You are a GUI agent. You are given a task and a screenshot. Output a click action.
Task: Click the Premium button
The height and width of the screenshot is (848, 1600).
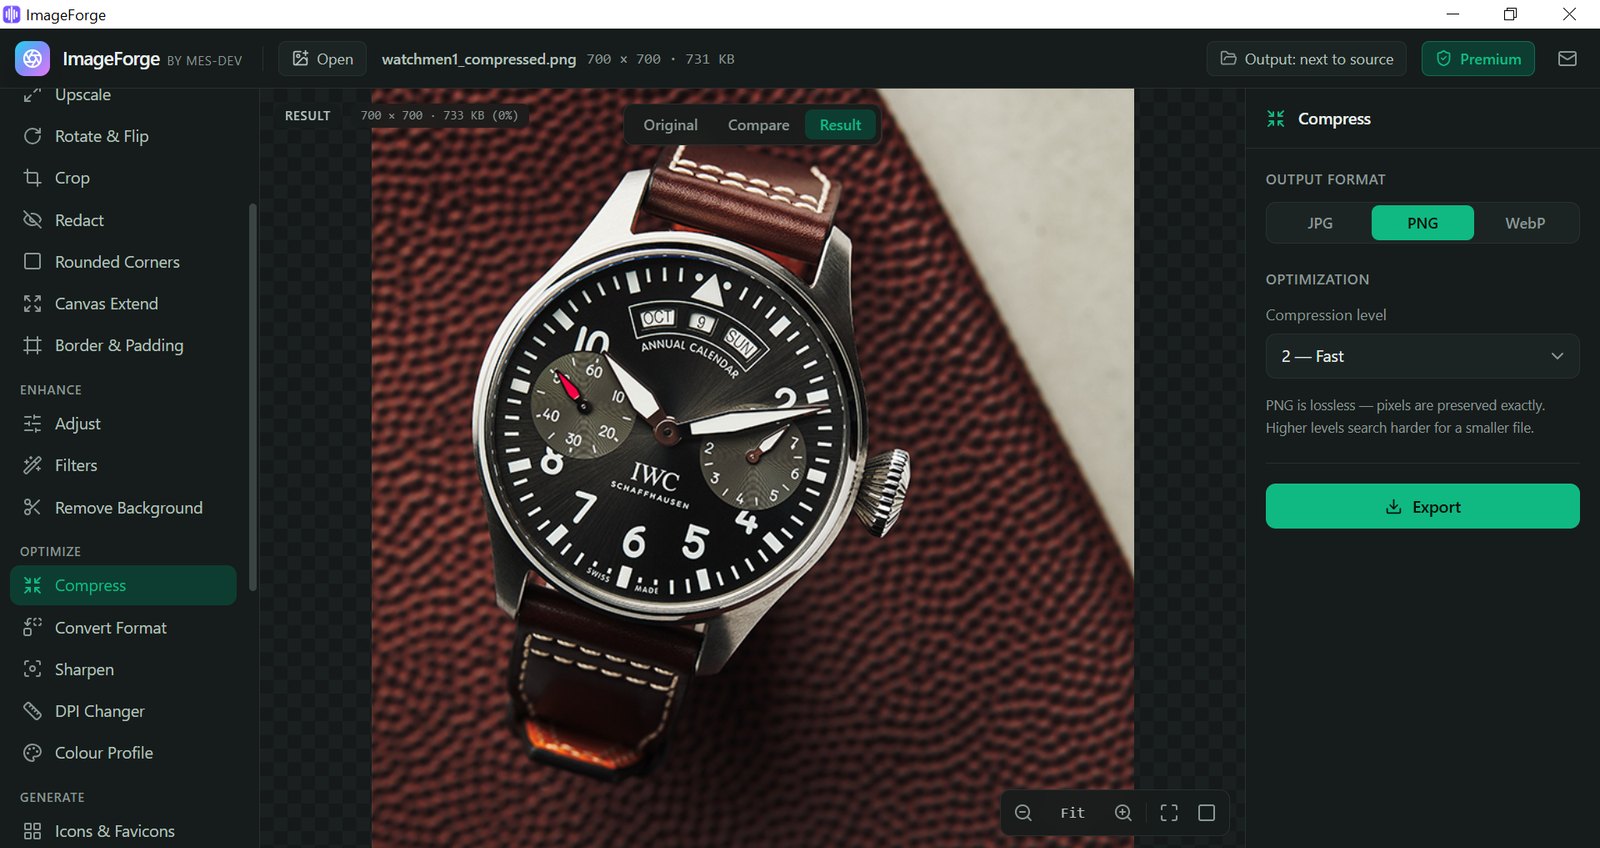(1478, 59)
